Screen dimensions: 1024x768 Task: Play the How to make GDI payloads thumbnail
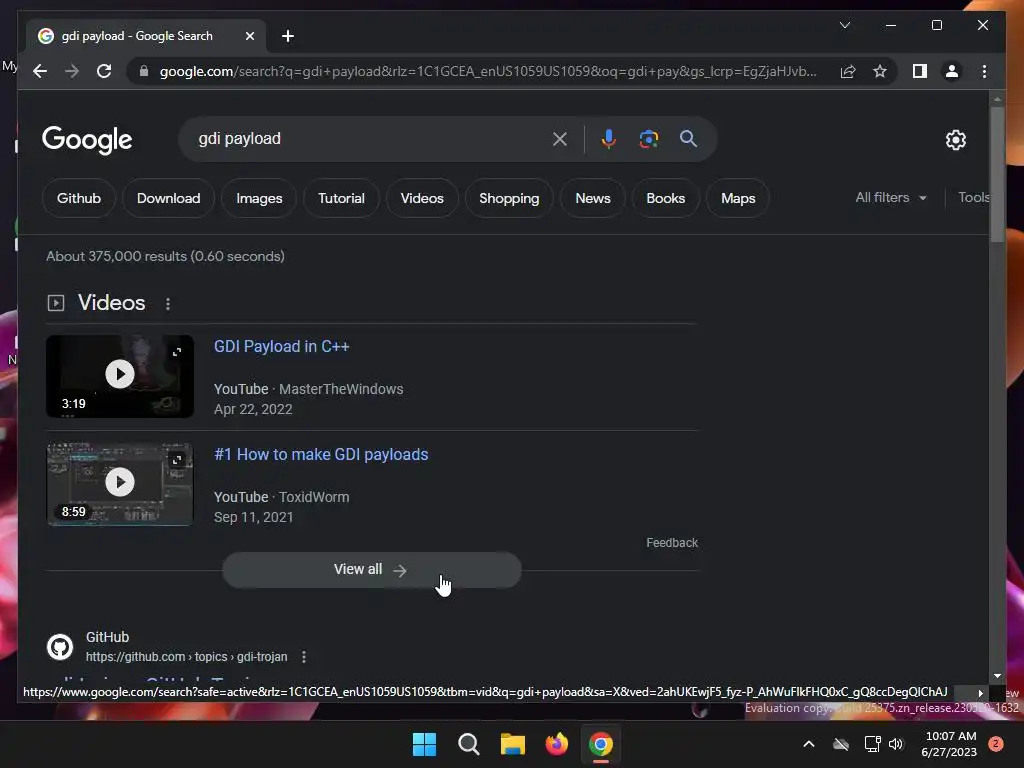click(x=120, y=483)
